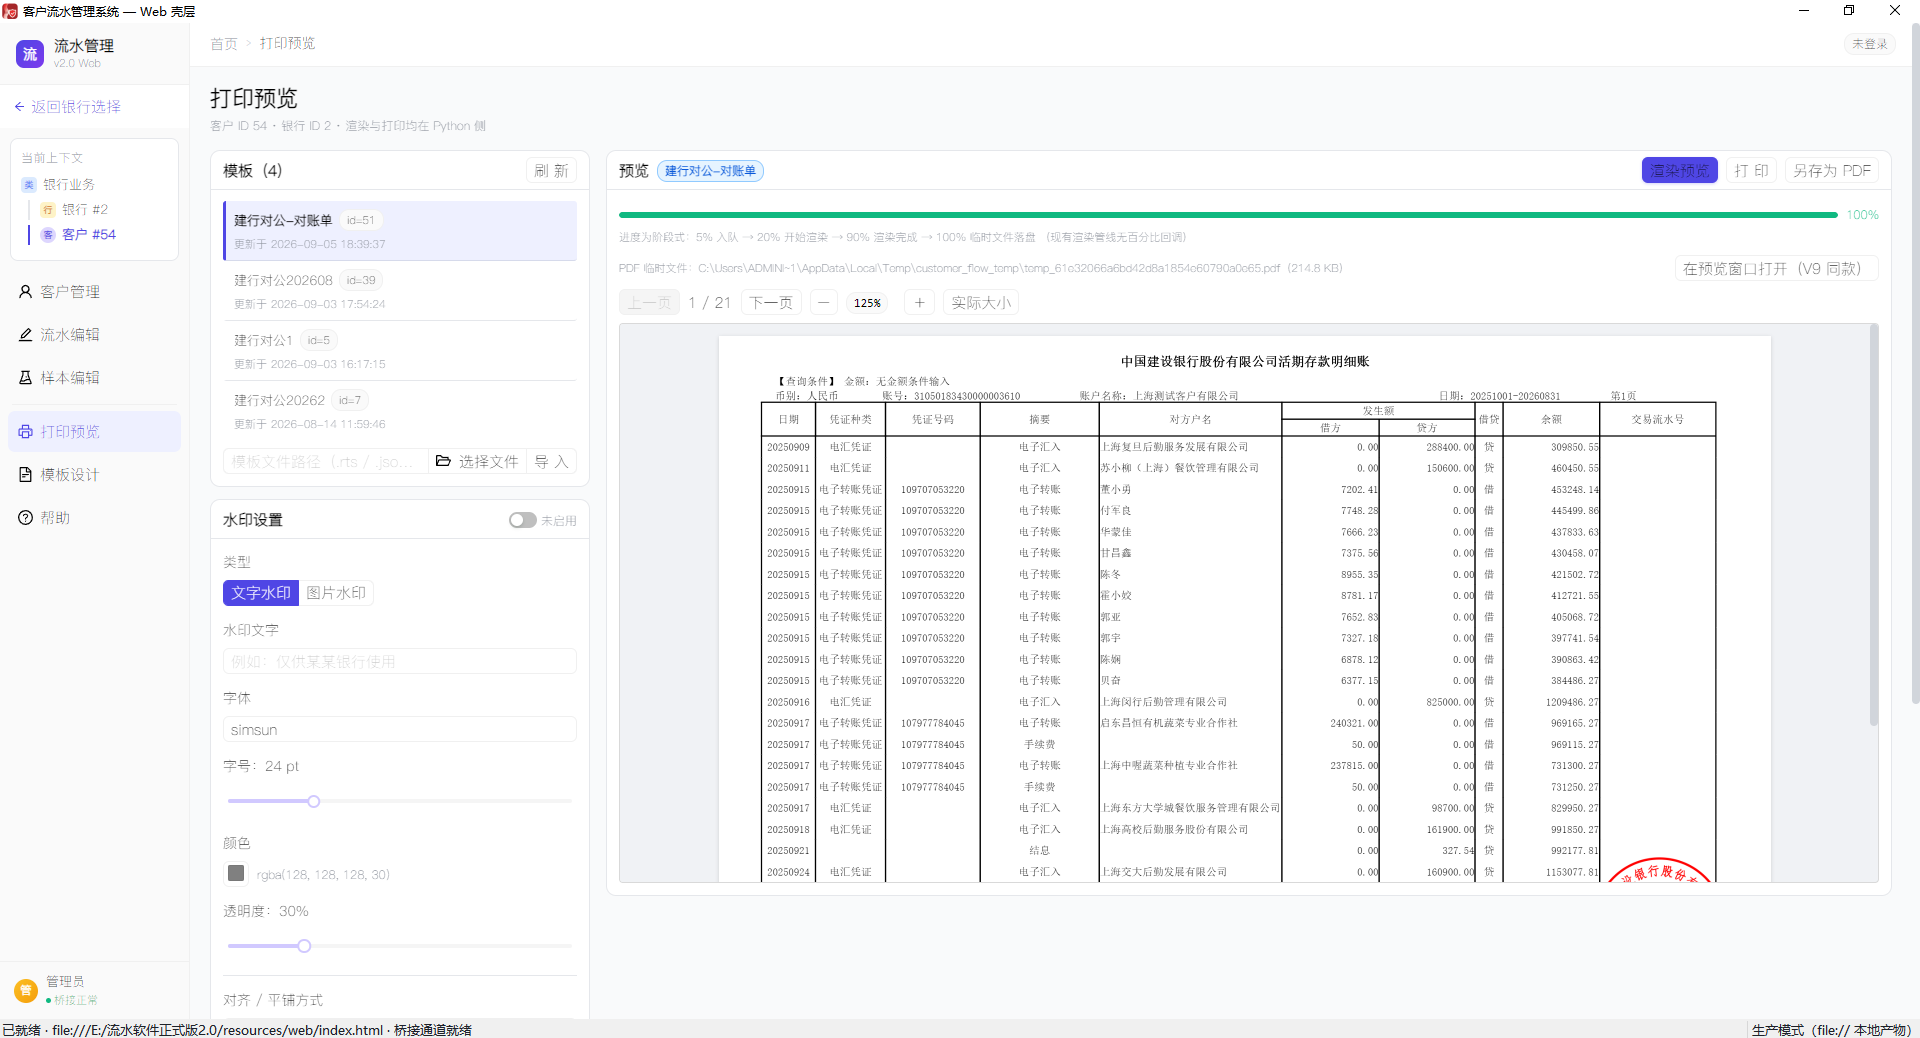The width and height of the screenshot is (1920, 1038).
Task: Open 模板设计 via its document icon
Action: 26,475
